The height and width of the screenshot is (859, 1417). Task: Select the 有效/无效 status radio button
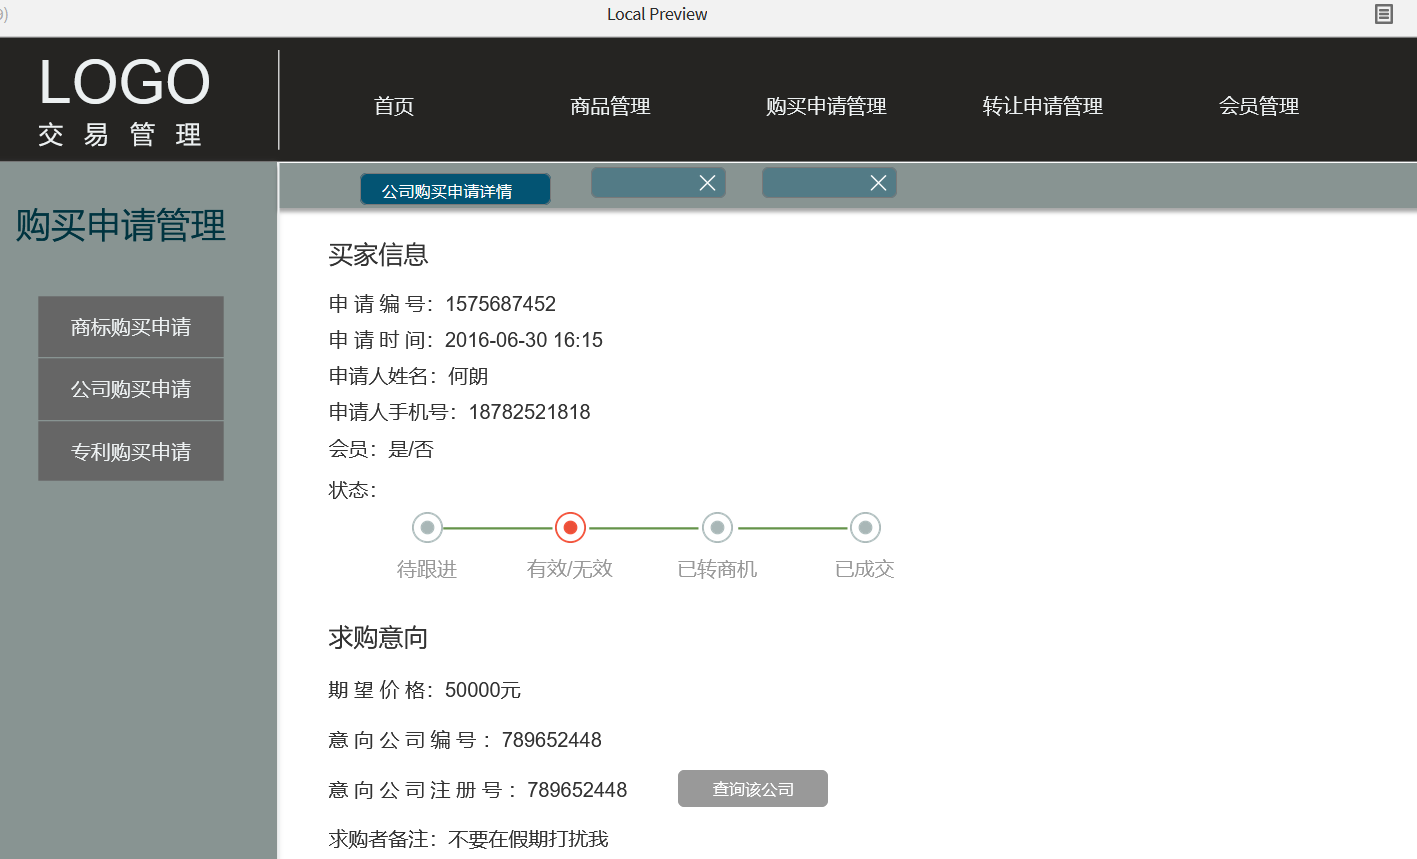(570, 527)
